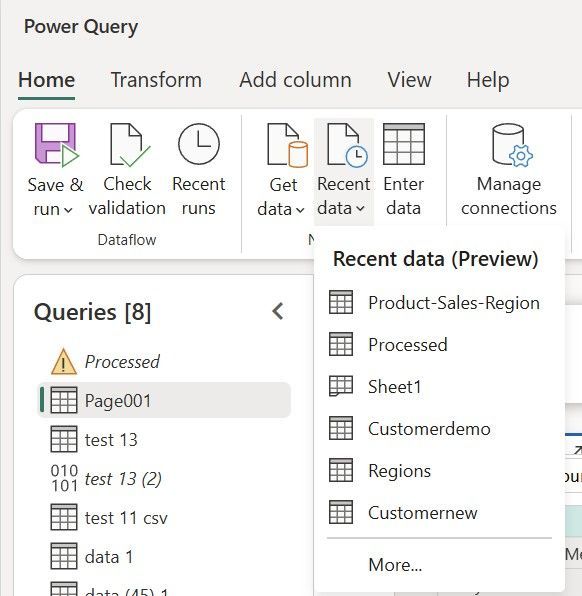This screenshot has width=582, height=596.
Task: Click warning icon beside Processed query
Action: 64,361
